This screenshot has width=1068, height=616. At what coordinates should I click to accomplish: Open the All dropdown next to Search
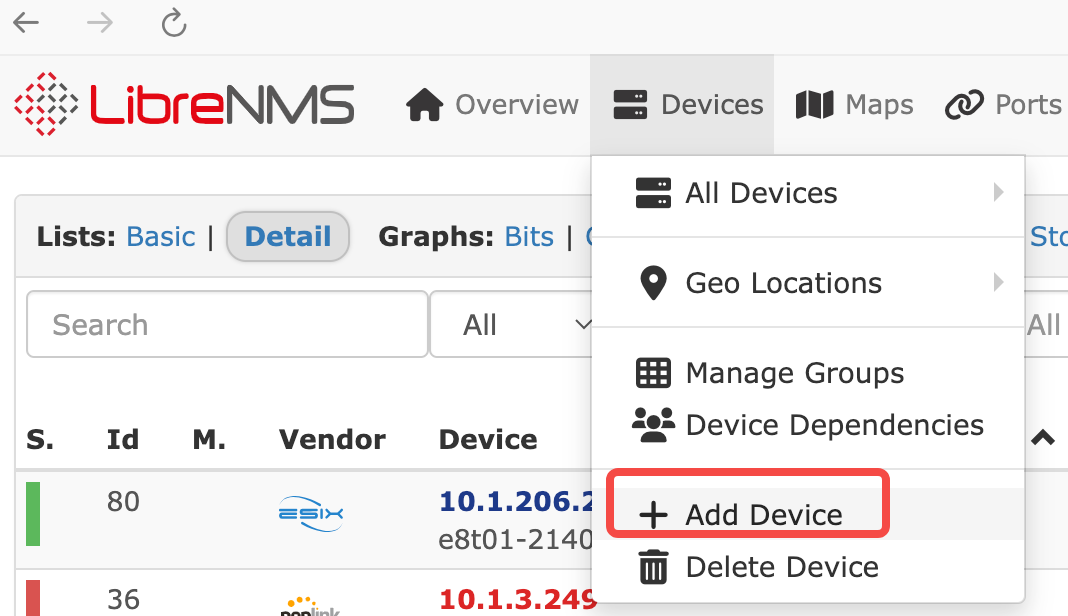pos(512,325)
